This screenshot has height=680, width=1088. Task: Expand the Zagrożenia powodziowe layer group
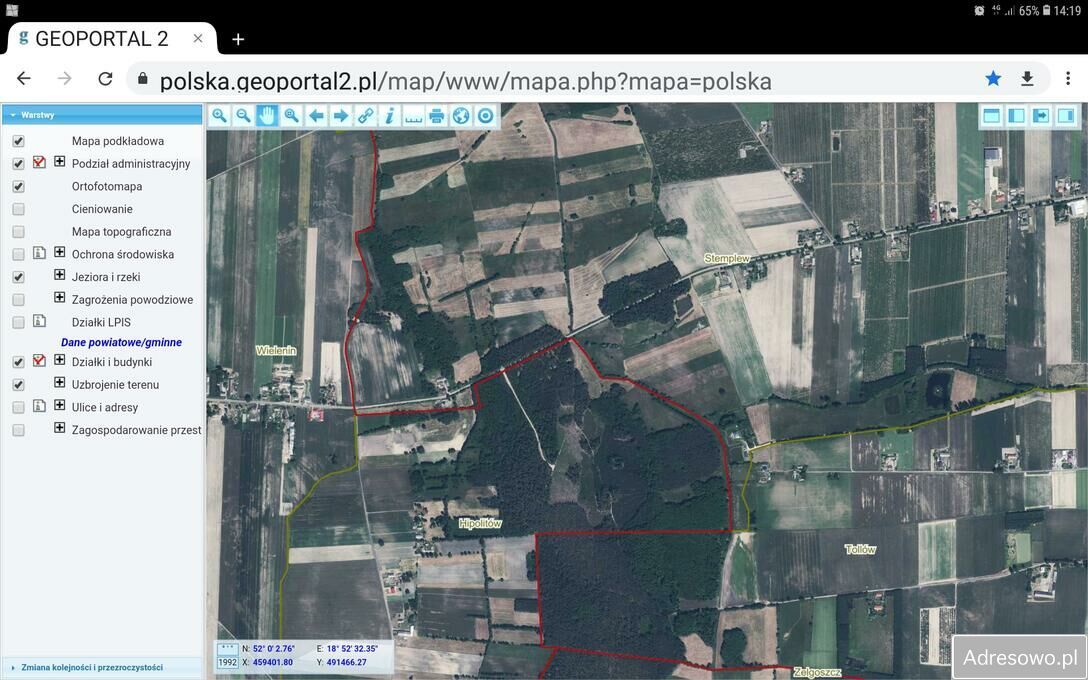click(x=59, y=298)
